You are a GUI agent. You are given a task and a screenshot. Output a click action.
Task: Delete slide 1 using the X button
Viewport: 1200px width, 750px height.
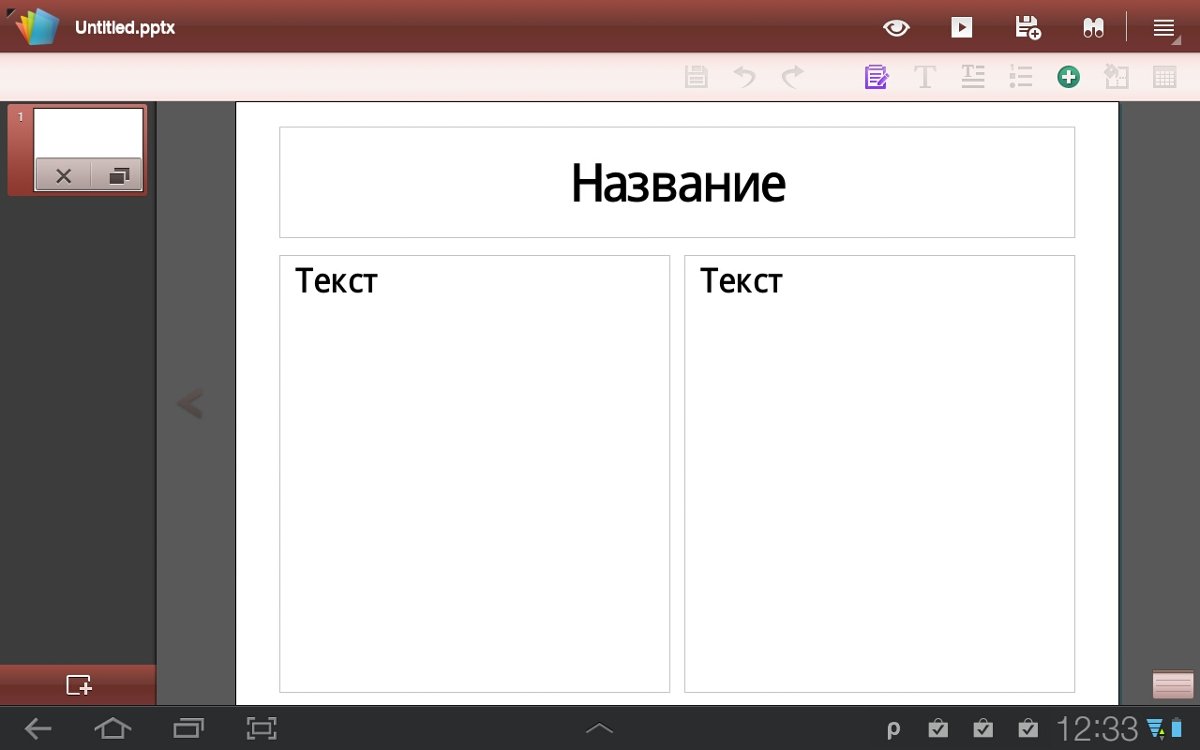63,176
